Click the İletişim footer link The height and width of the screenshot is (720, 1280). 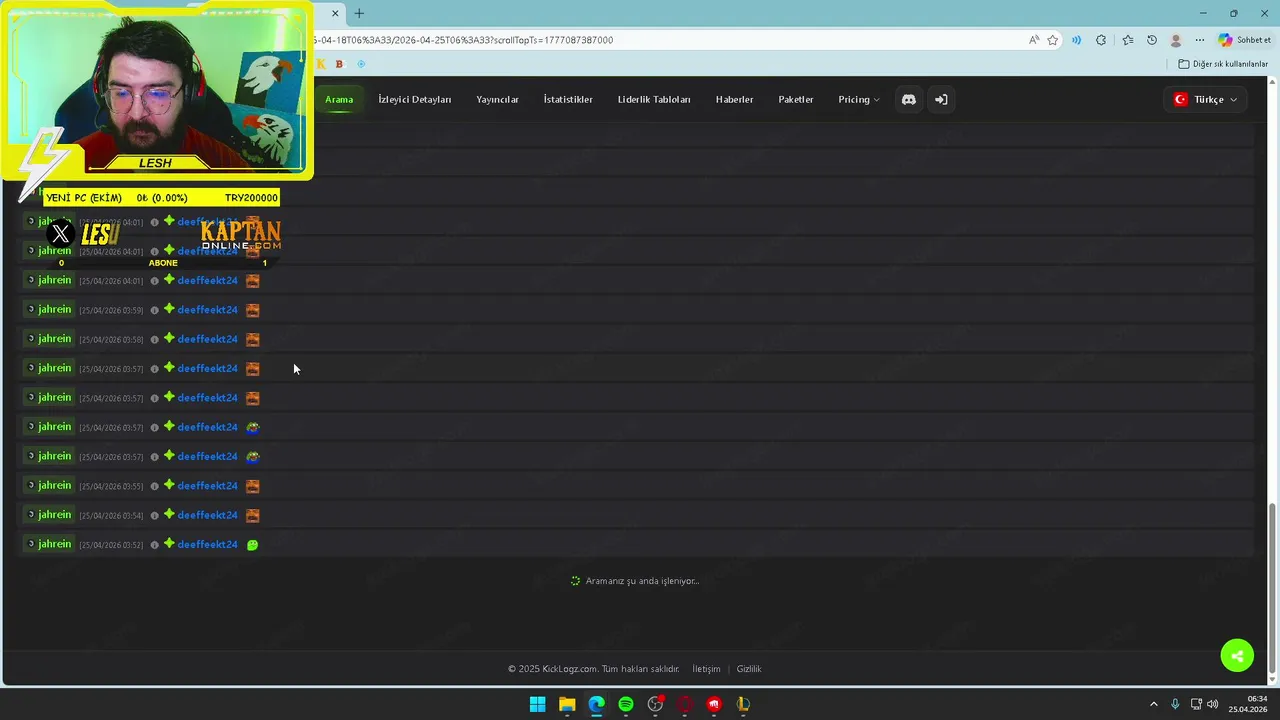pos(706,669)
